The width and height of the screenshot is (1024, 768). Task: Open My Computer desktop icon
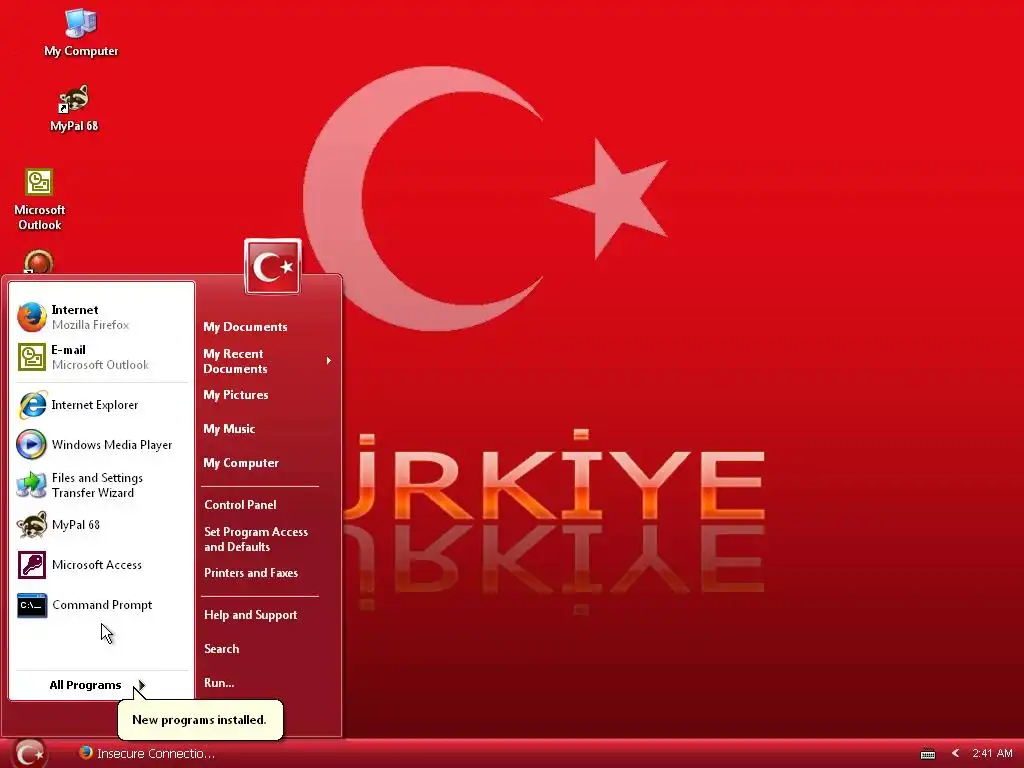point(81,33)
